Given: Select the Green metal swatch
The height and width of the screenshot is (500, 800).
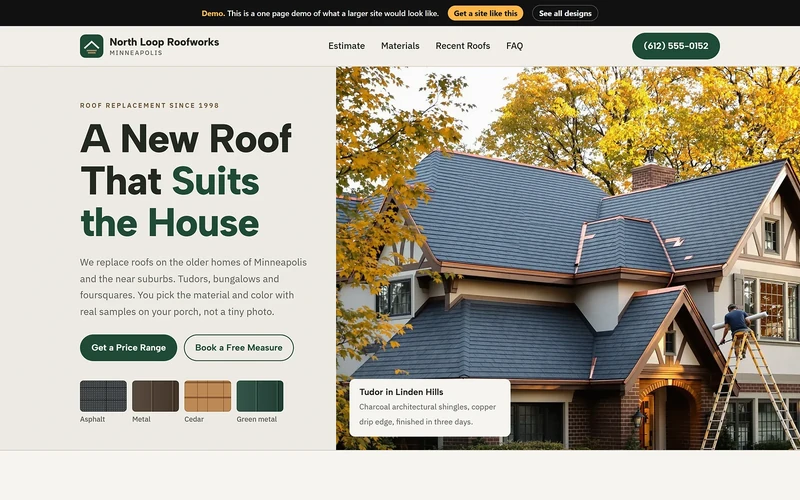Looking at the screenshot, I should click(260, 396).
